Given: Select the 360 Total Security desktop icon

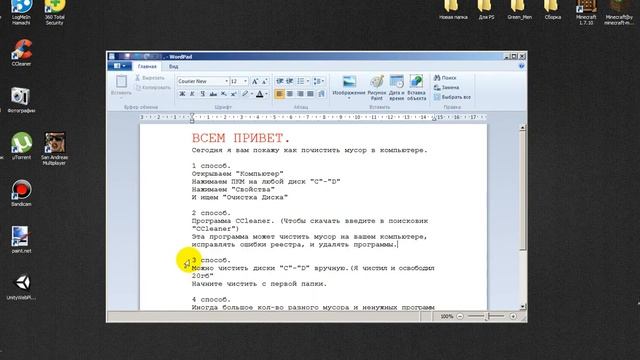Looking at the screenshot, I should [x=55, y=12].
